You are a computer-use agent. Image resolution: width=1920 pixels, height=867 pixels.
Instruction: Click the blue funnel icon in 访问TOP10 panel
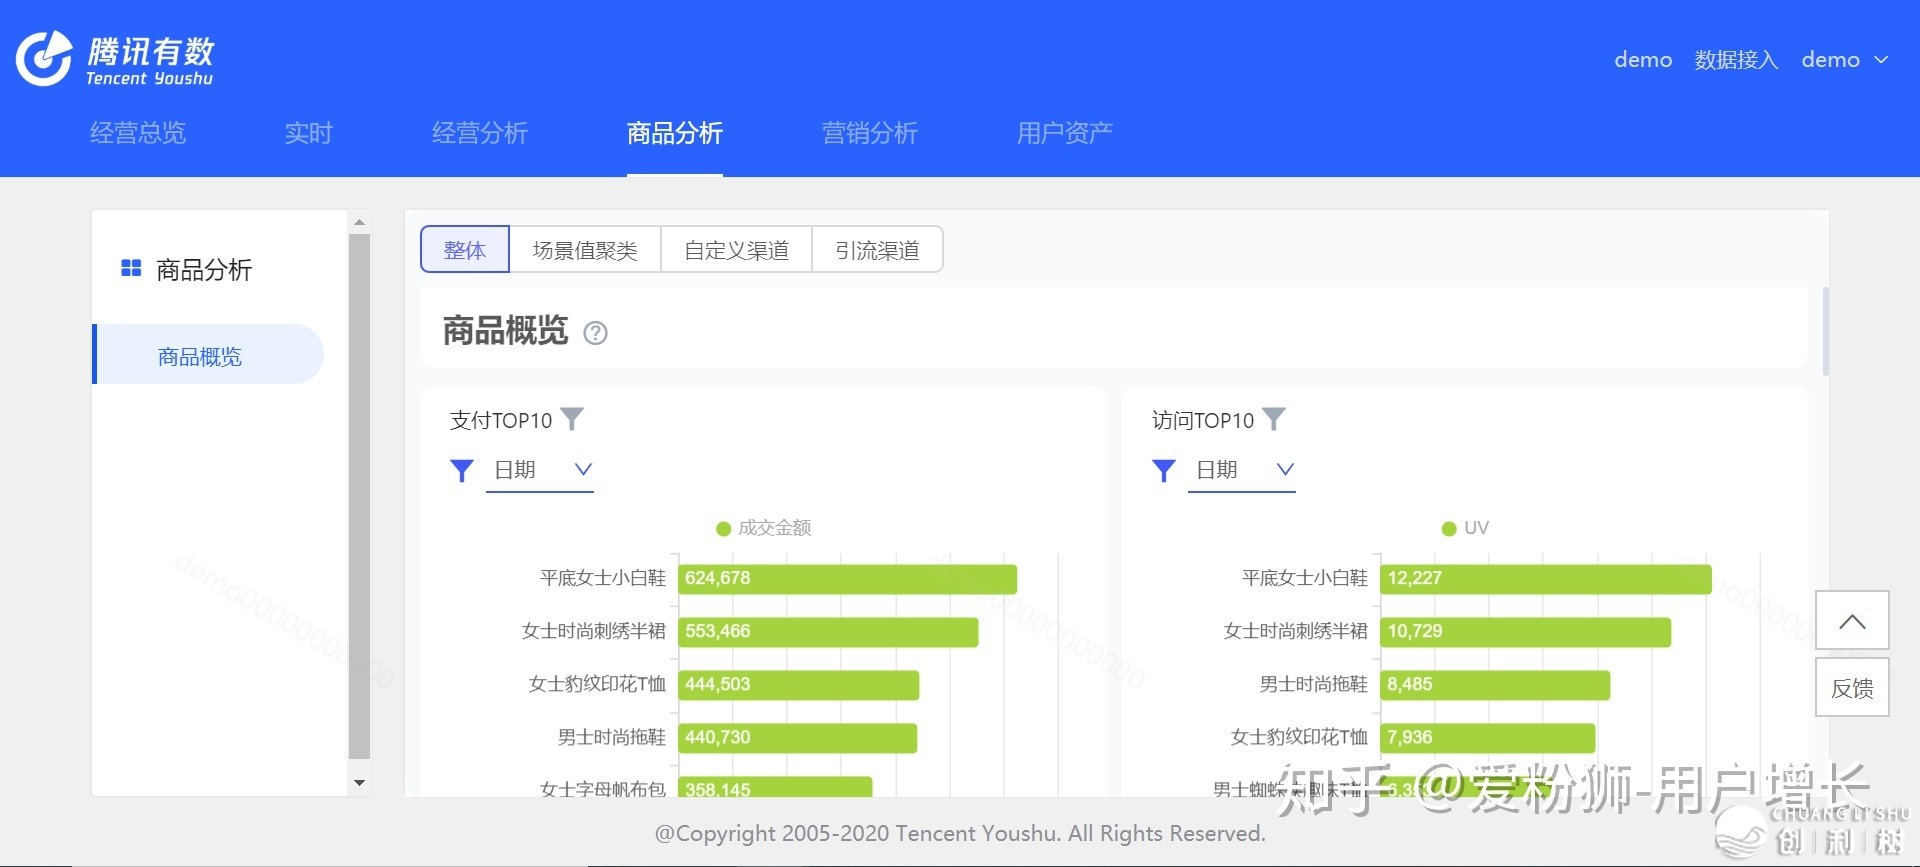point(1163,470)
